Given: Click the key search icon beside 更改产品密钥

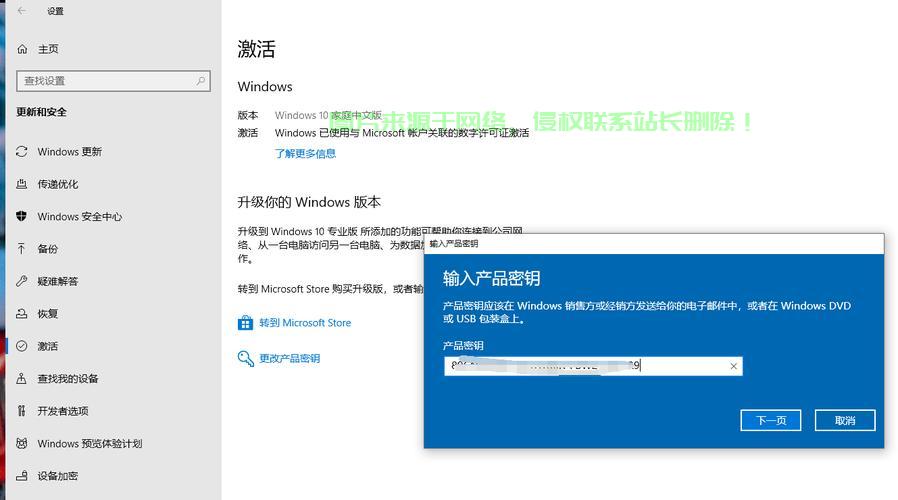Looking at the screenshot, I should pos(246,359).
